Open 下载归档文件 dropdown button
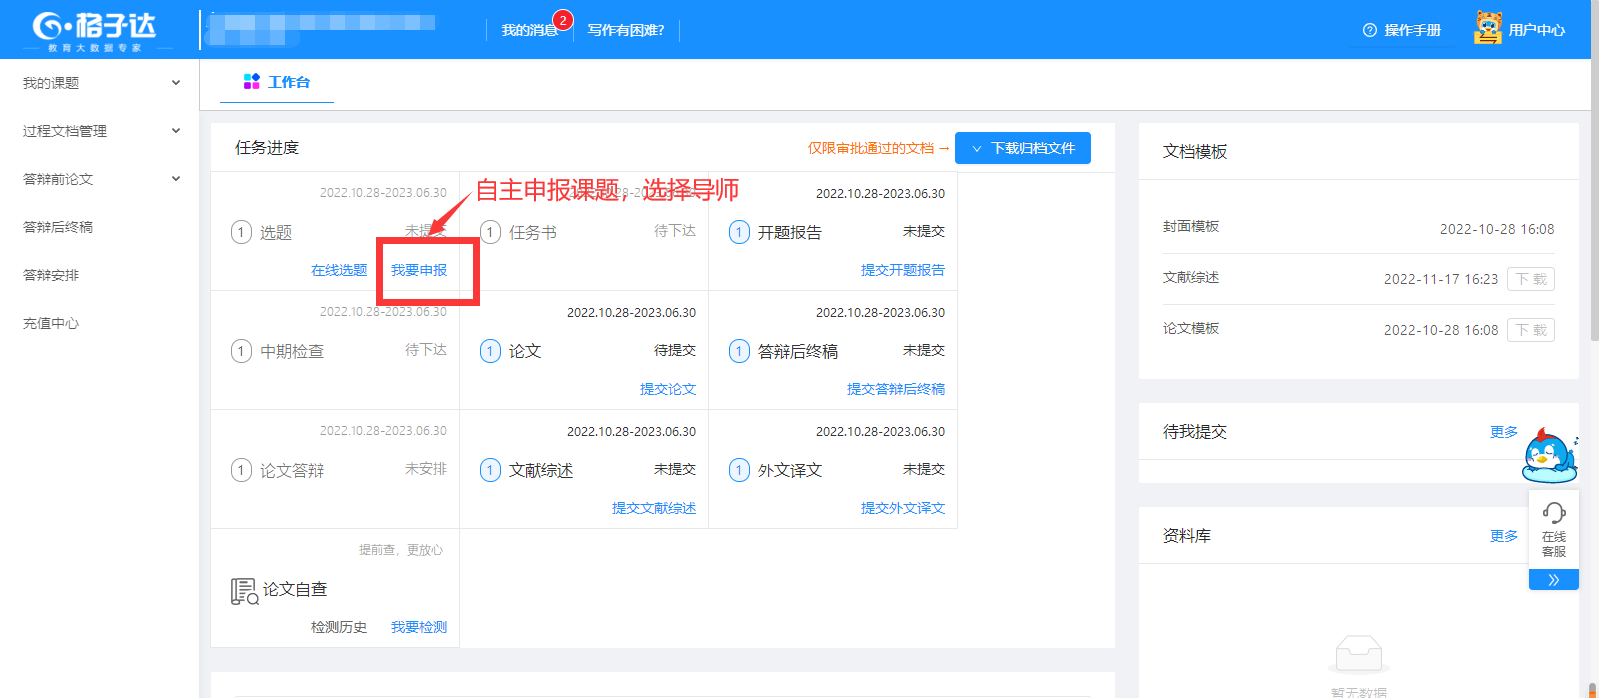This screenshot has width=1599, height=698. coord(1022,148)
